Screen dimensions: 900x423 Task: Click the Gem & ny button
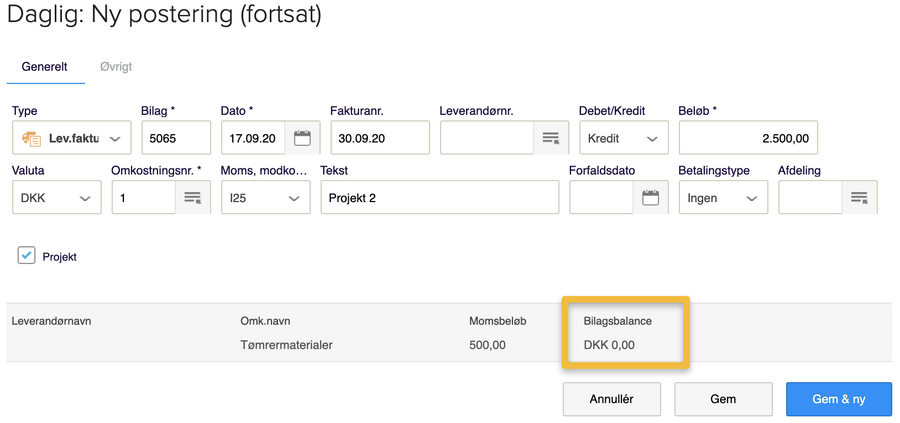(x=838, y=399)
